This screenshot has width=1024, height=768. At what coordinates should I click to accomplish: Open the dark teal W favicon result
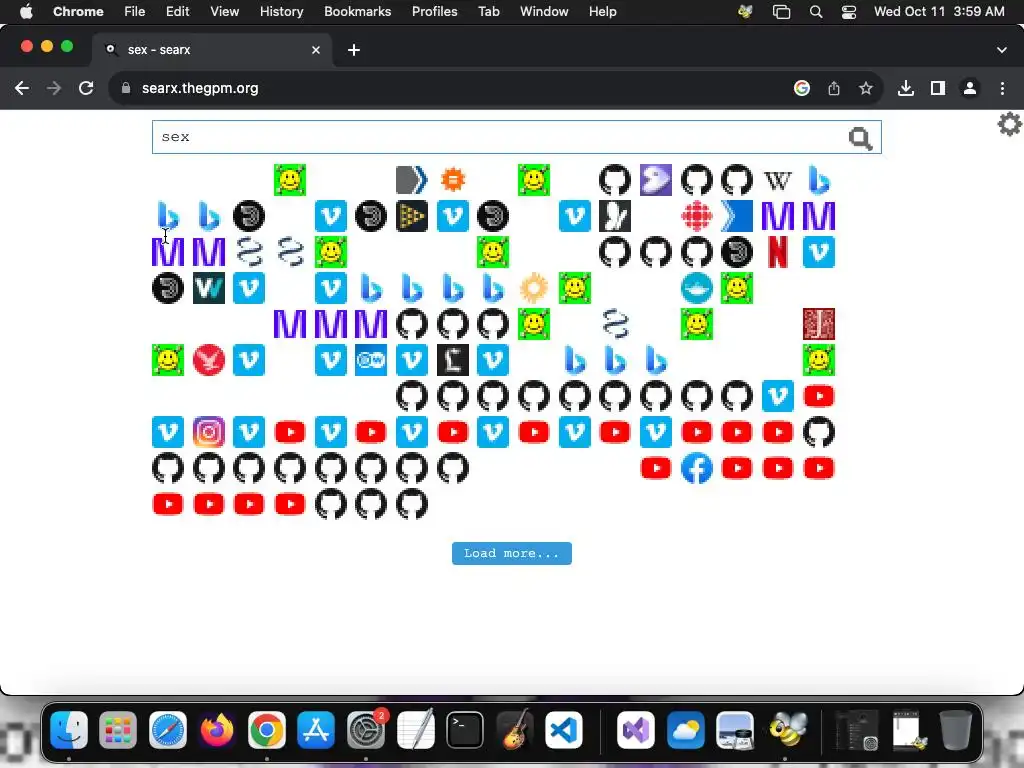[x=209, y=288]
